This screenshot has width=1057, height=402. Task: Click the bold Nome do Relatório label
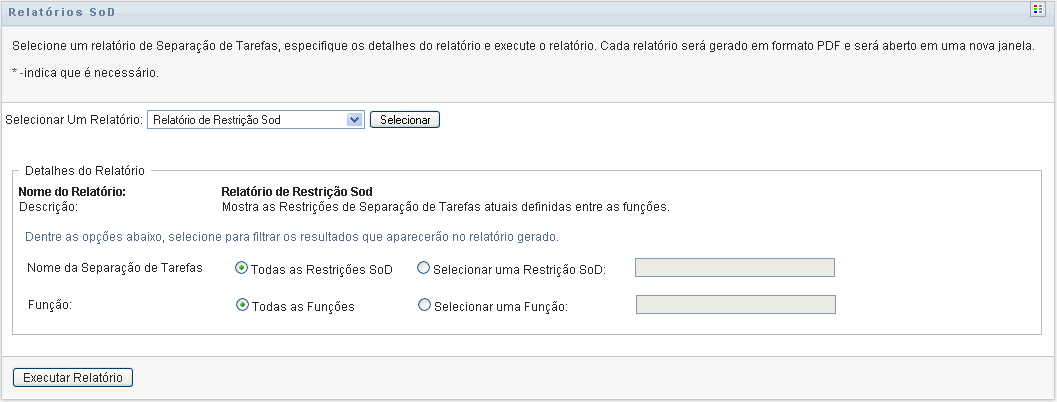click(x=72, y=192)
